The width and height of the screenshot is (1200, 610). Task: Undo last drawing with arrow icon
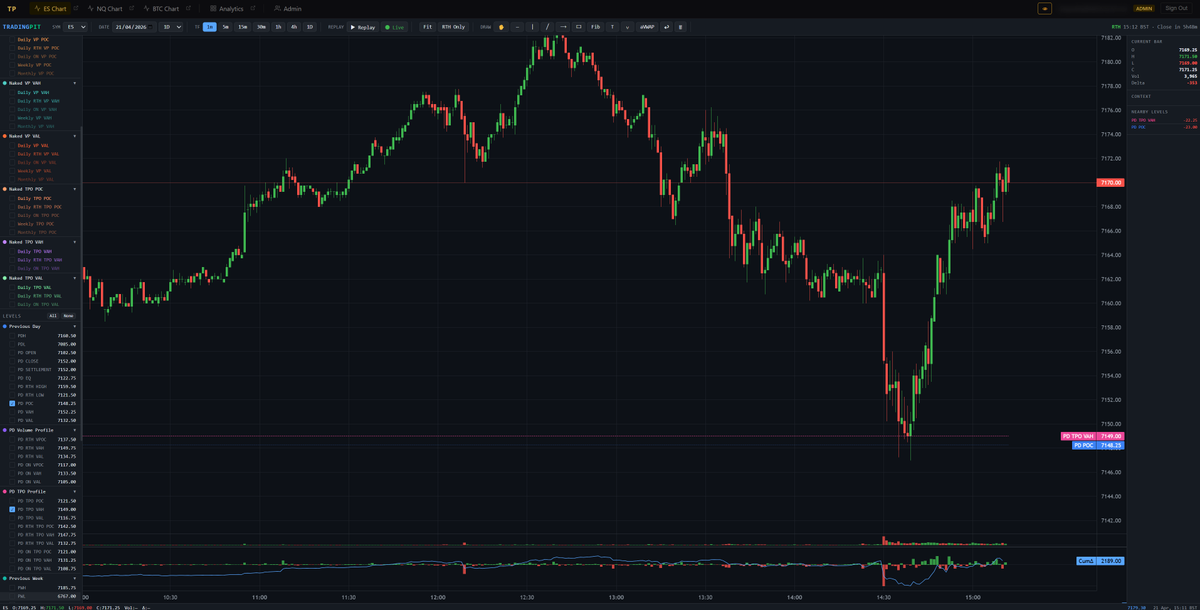666,27
